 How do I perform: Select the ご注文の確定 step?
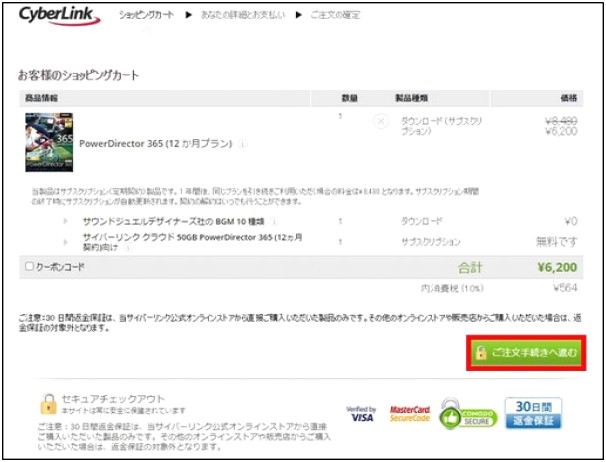click(335, 15)
